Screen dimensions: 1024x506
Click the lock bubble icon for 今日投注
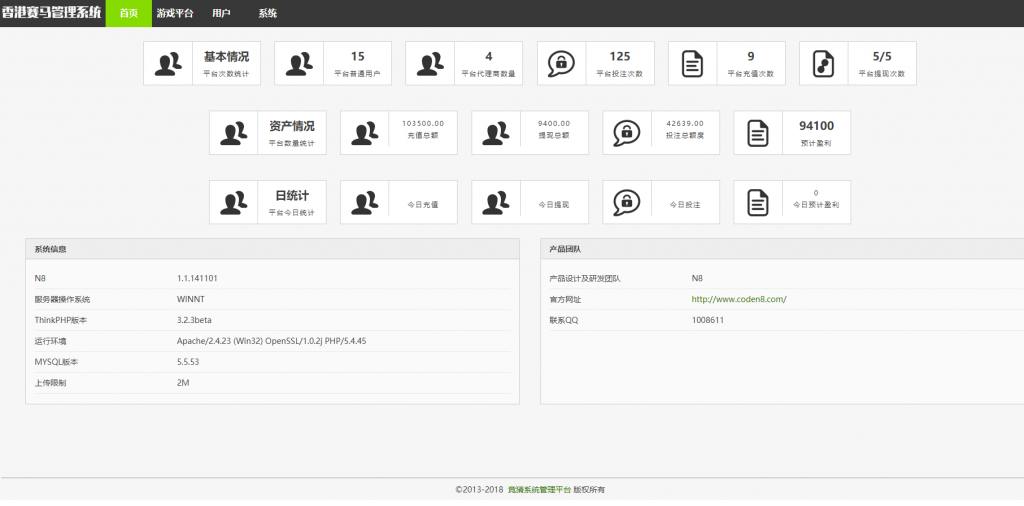[627, 202]
